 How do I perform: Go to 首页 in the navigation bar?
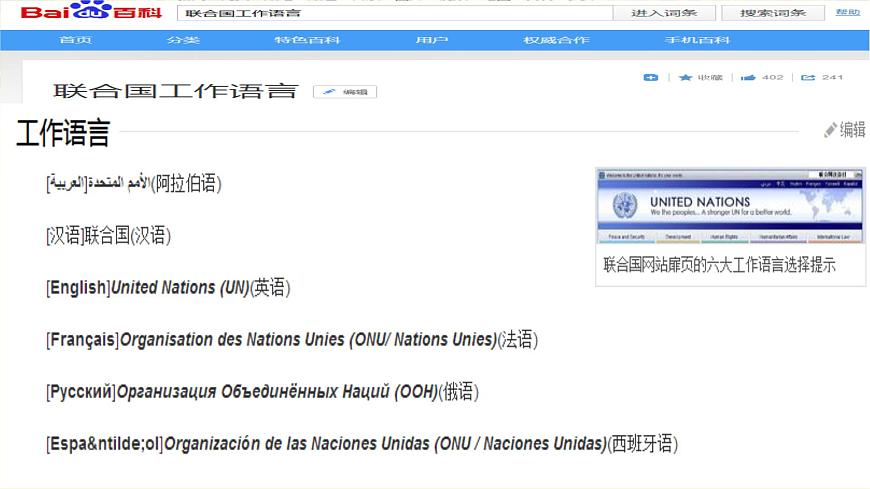click(75, 40)
